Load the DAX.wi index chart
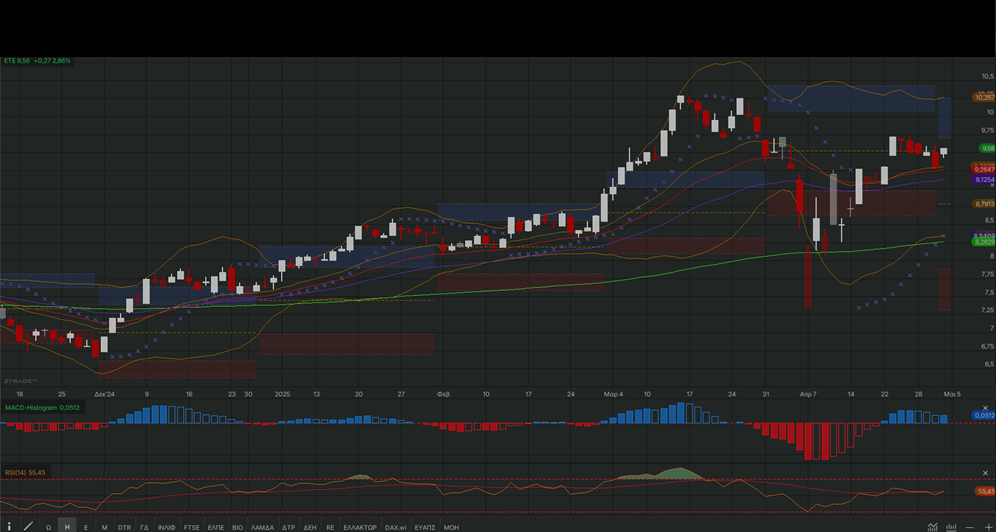This screenshot has height=532, width=996. point(396,527)
